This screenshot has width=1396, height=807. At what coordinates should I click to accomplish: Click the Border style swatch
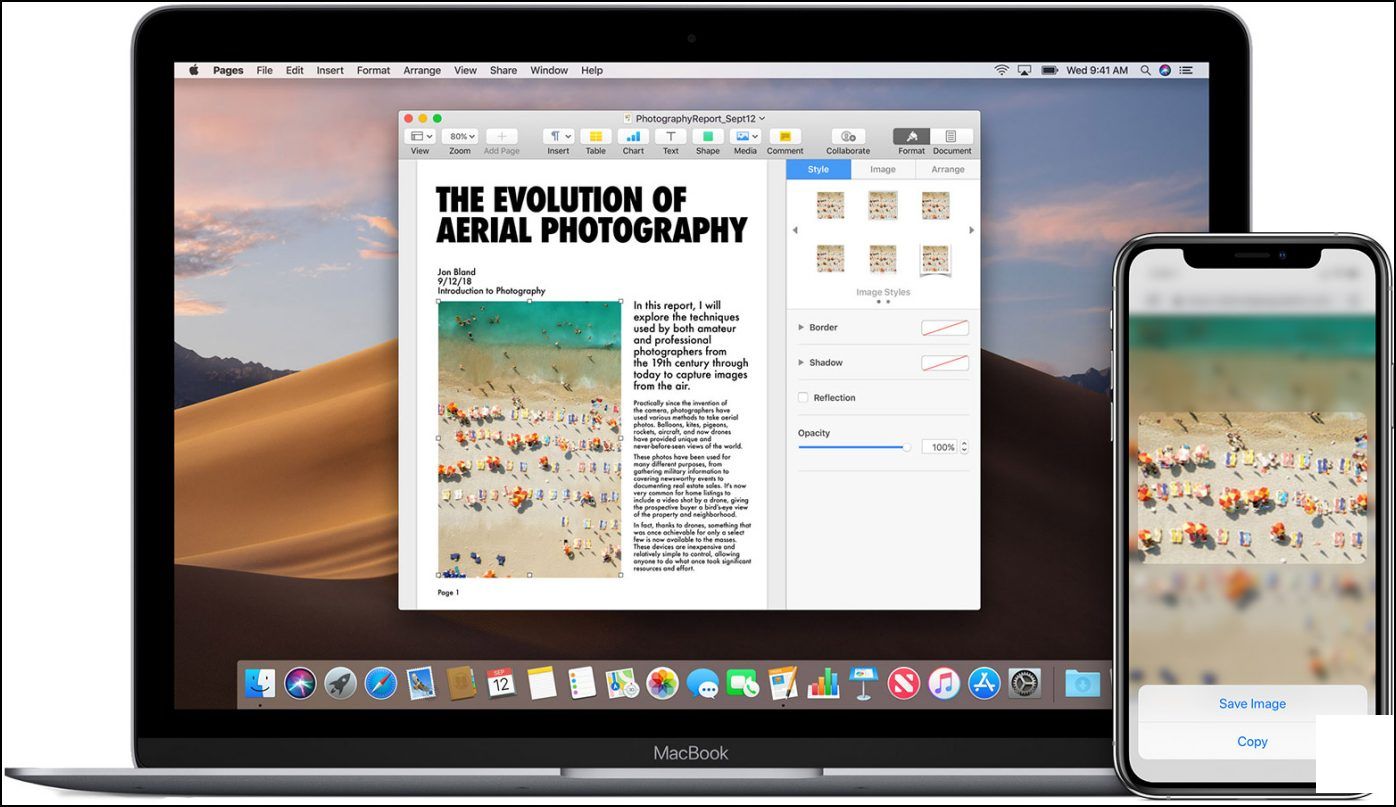pos(944,328)
